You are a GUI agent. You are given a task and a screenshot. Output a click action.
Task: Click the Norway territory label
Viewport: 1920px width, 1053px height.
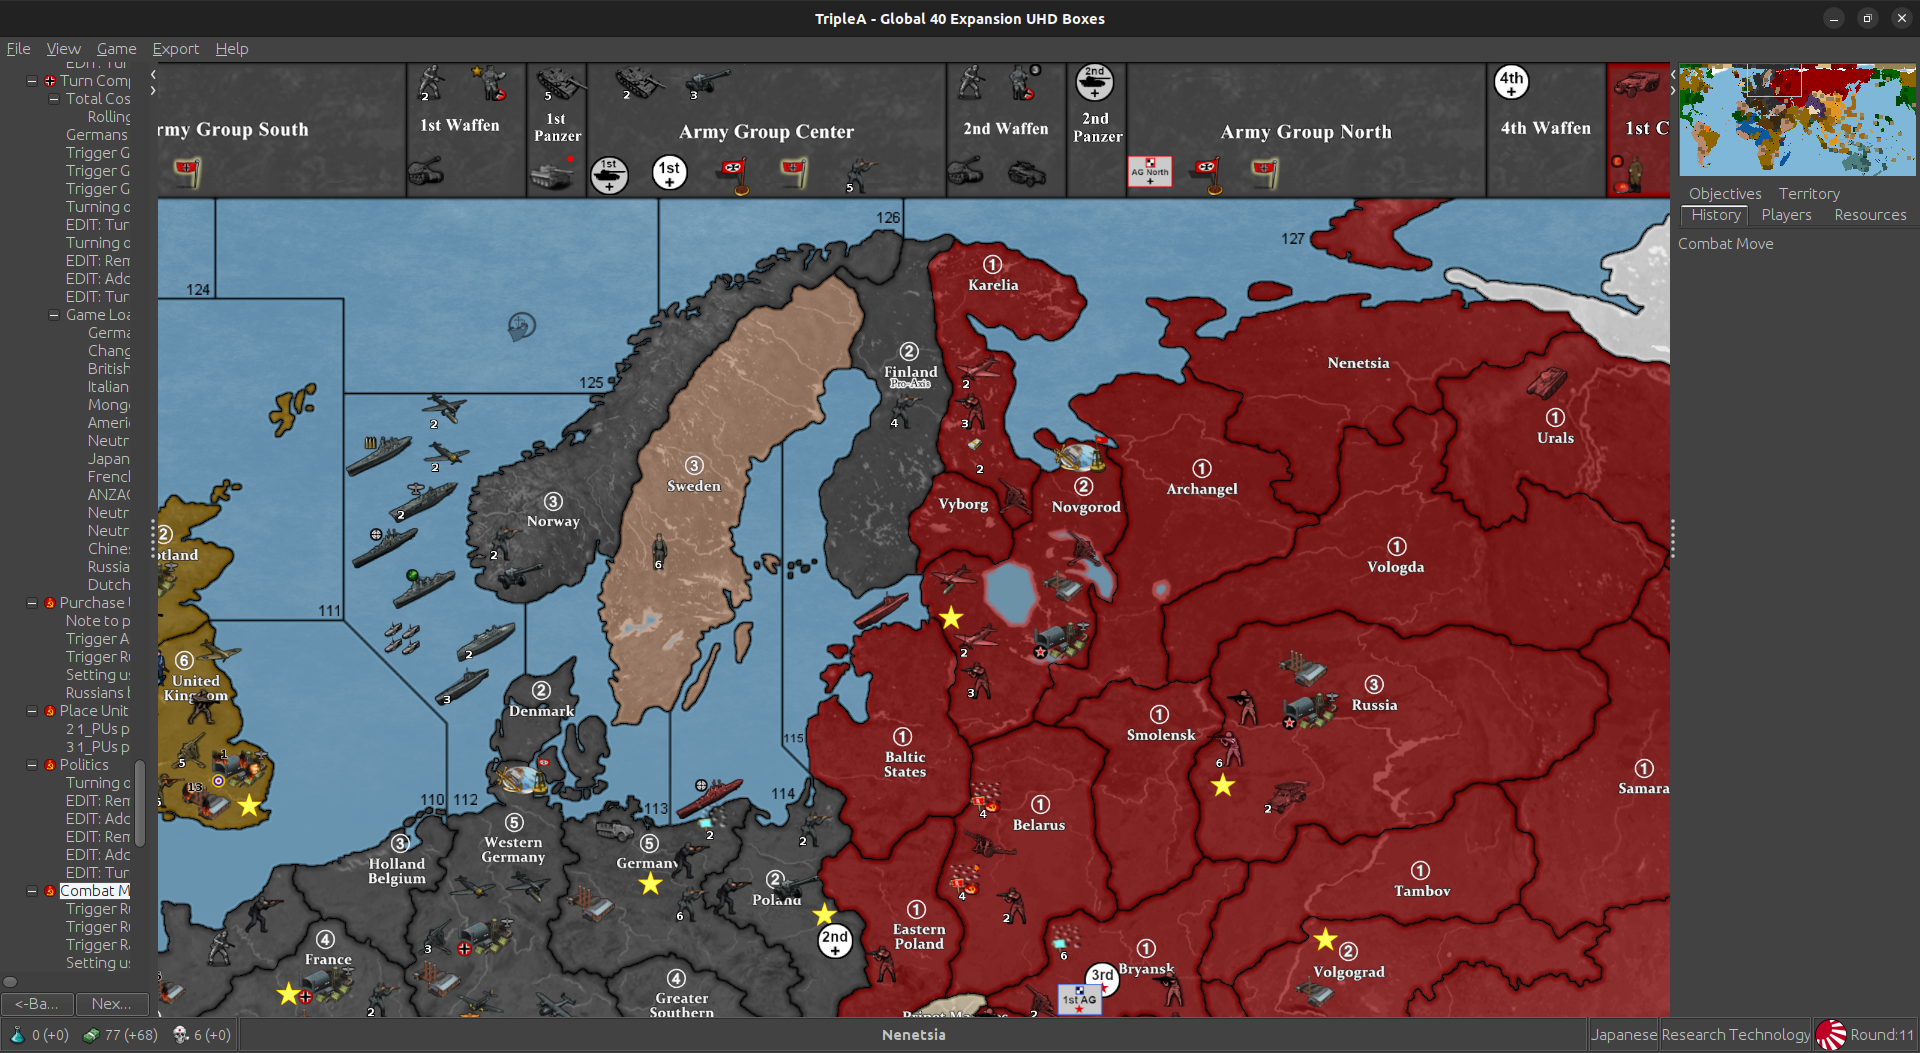click(x=553, y=521)
